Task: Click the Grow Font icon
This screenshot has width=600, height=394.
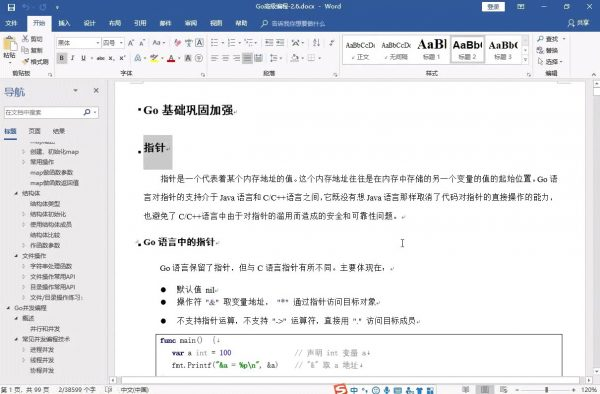Action: [131, 43]
